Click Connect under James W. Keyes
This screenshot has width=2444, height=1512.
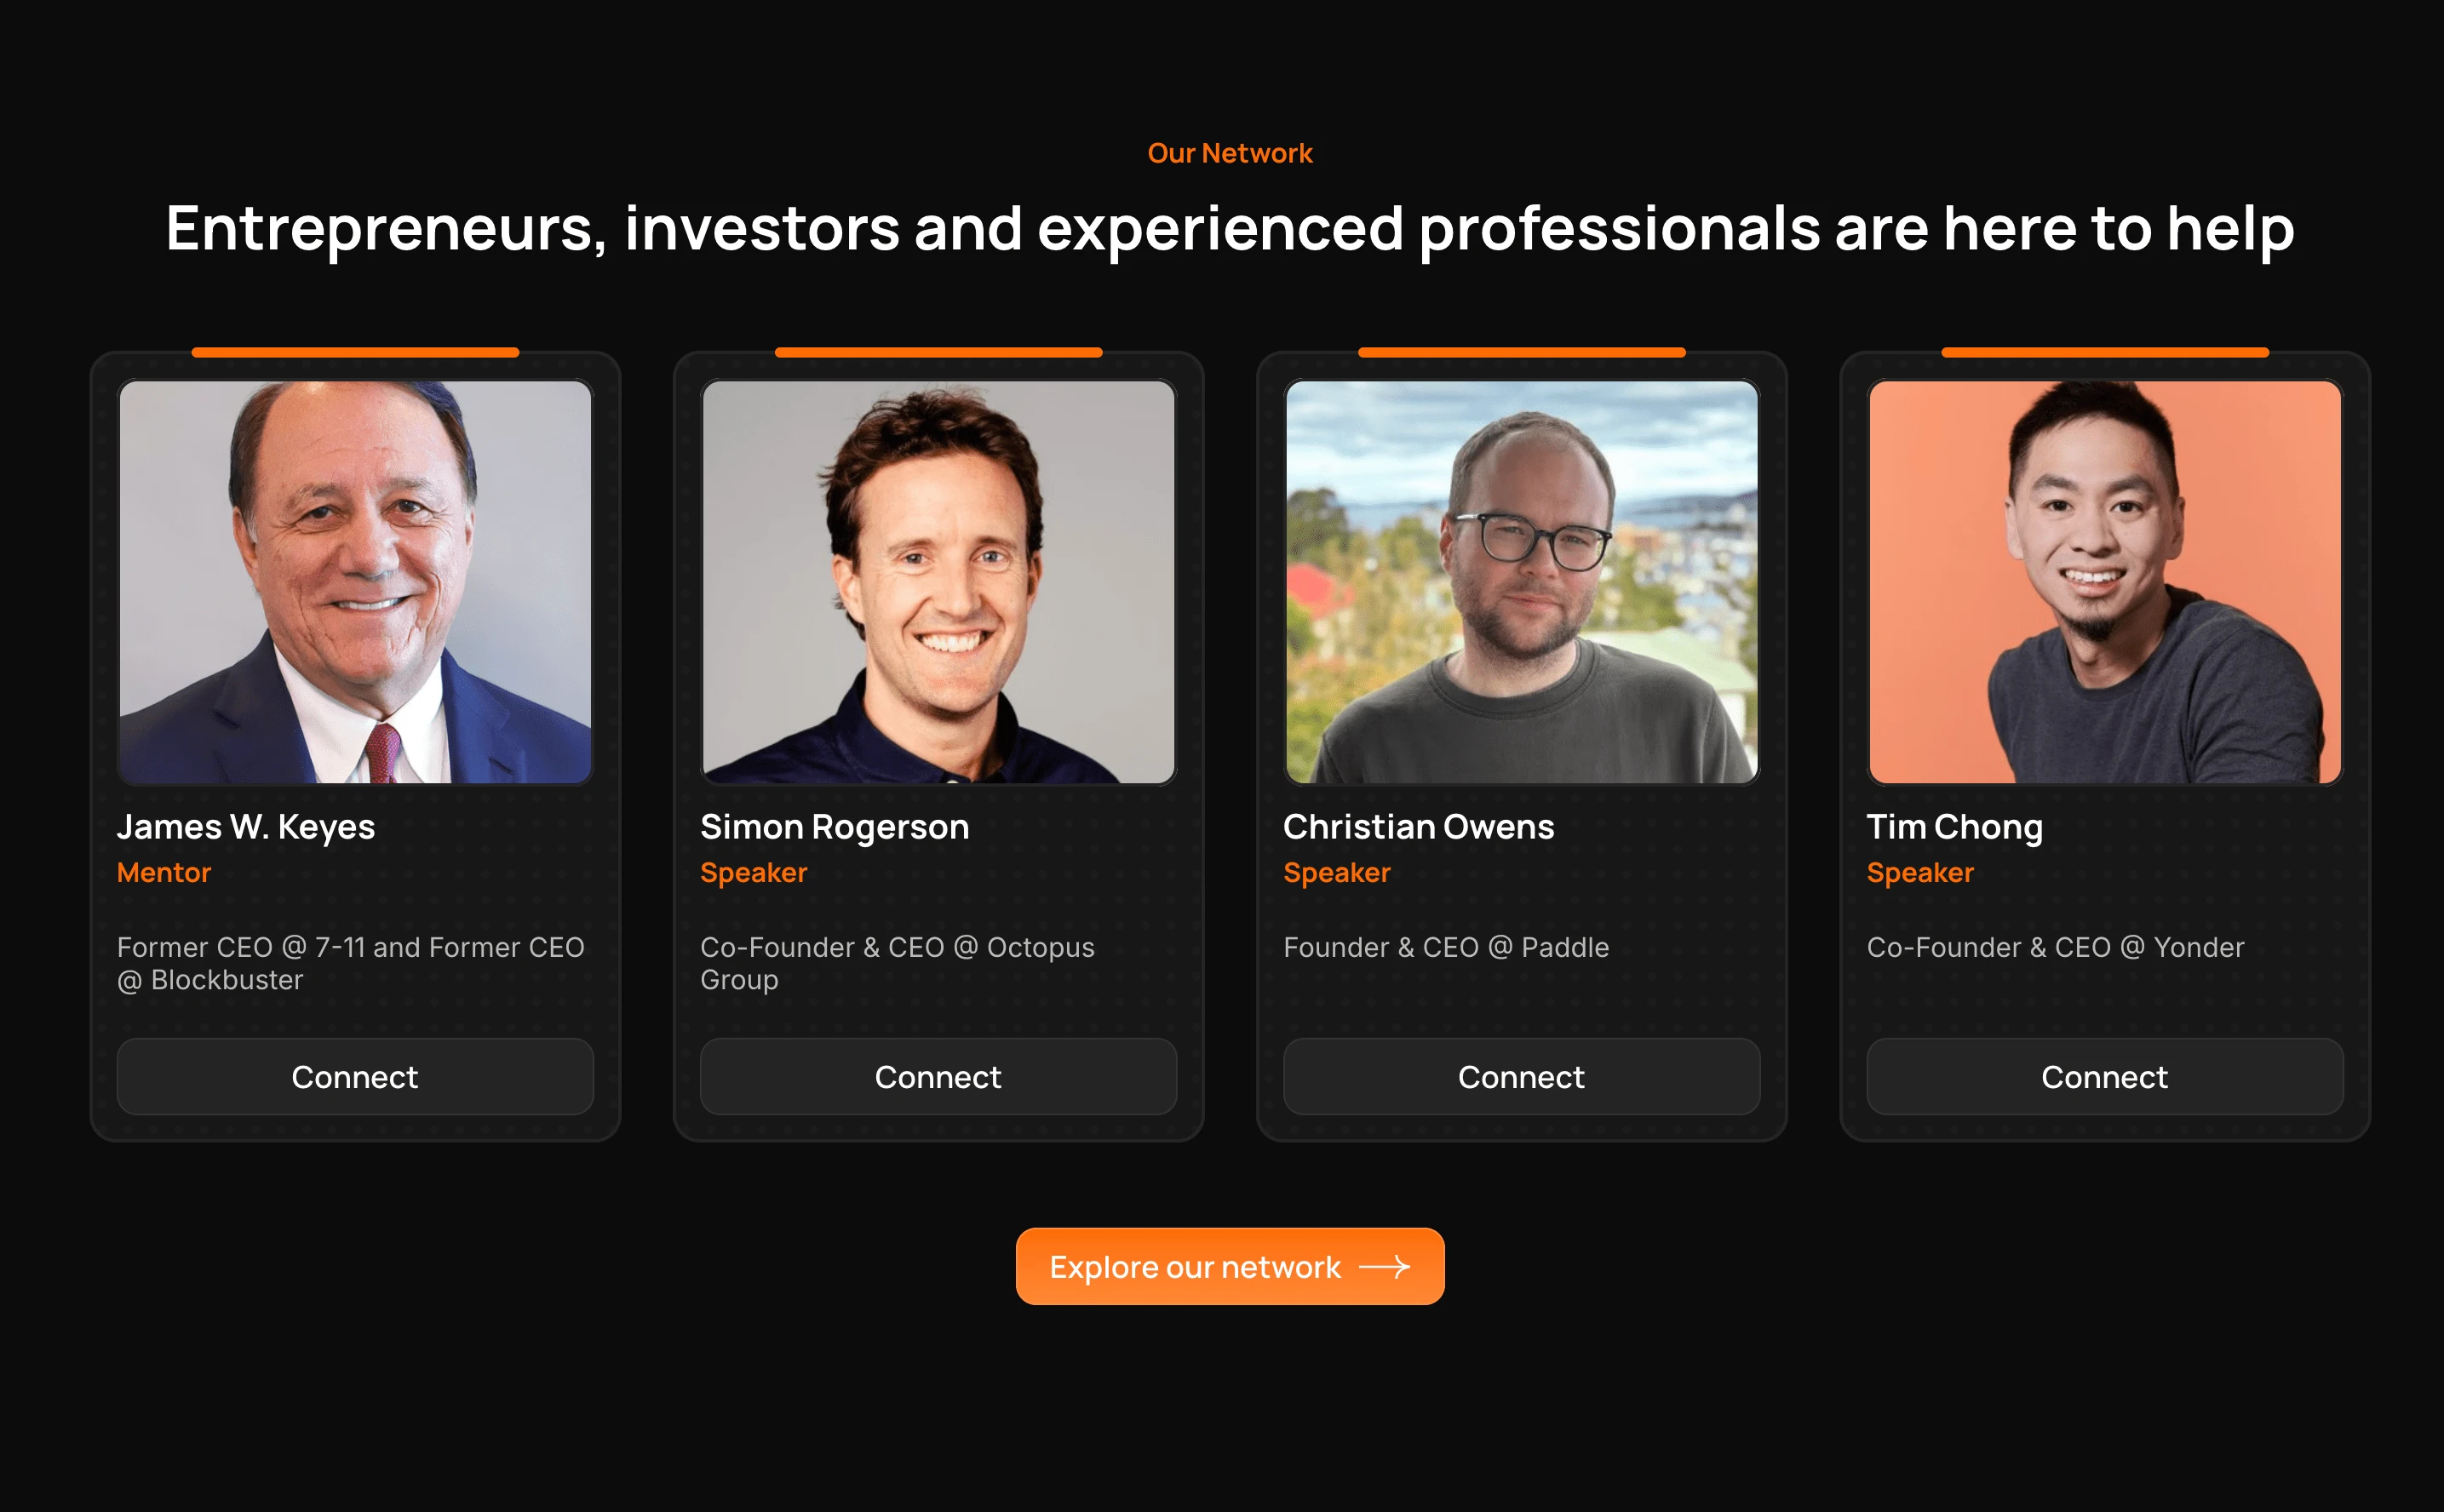355,1076
